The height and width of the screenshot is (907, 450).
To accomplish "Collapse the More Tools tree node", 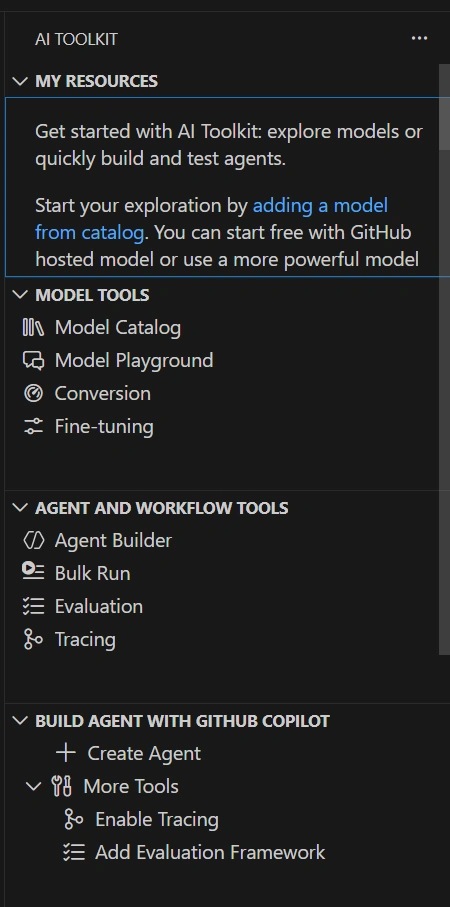I will [34, 787].
